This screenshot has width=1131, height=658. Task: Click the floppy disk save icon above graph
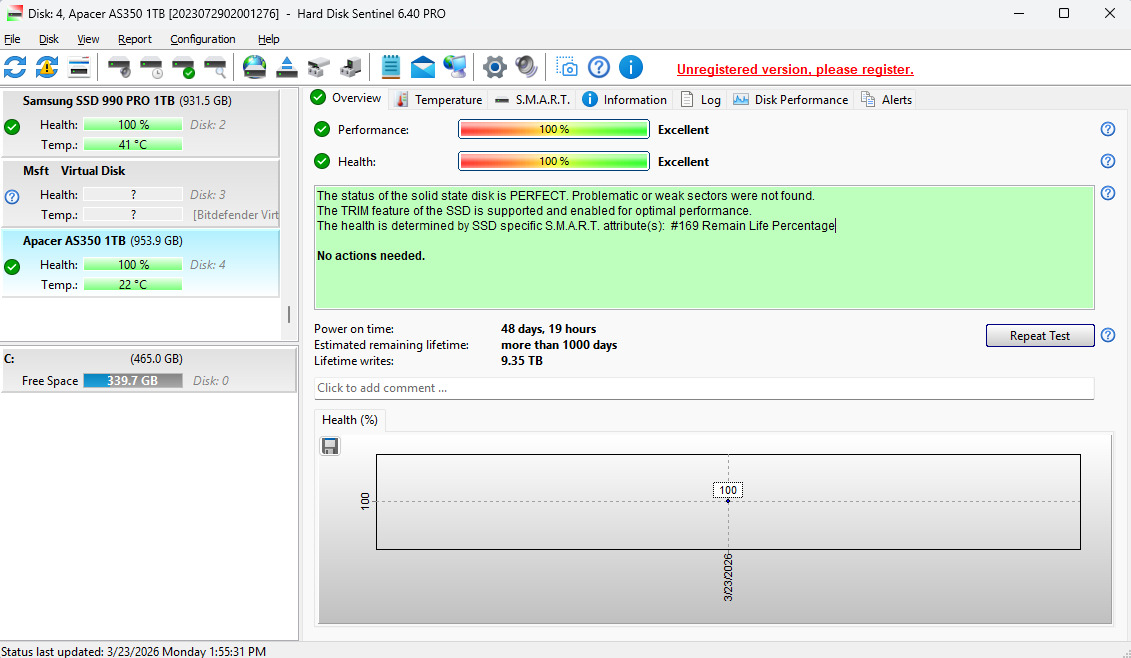pos(330,446)
